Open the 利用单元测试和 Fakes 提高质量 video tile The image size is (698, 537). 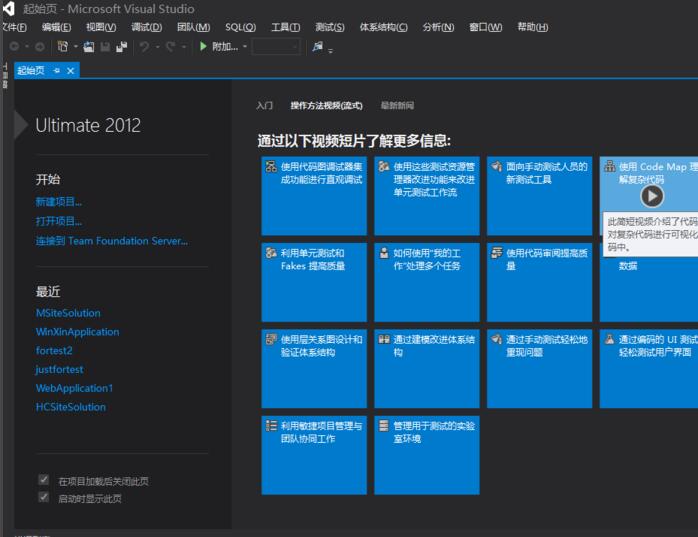pos(314,282)
